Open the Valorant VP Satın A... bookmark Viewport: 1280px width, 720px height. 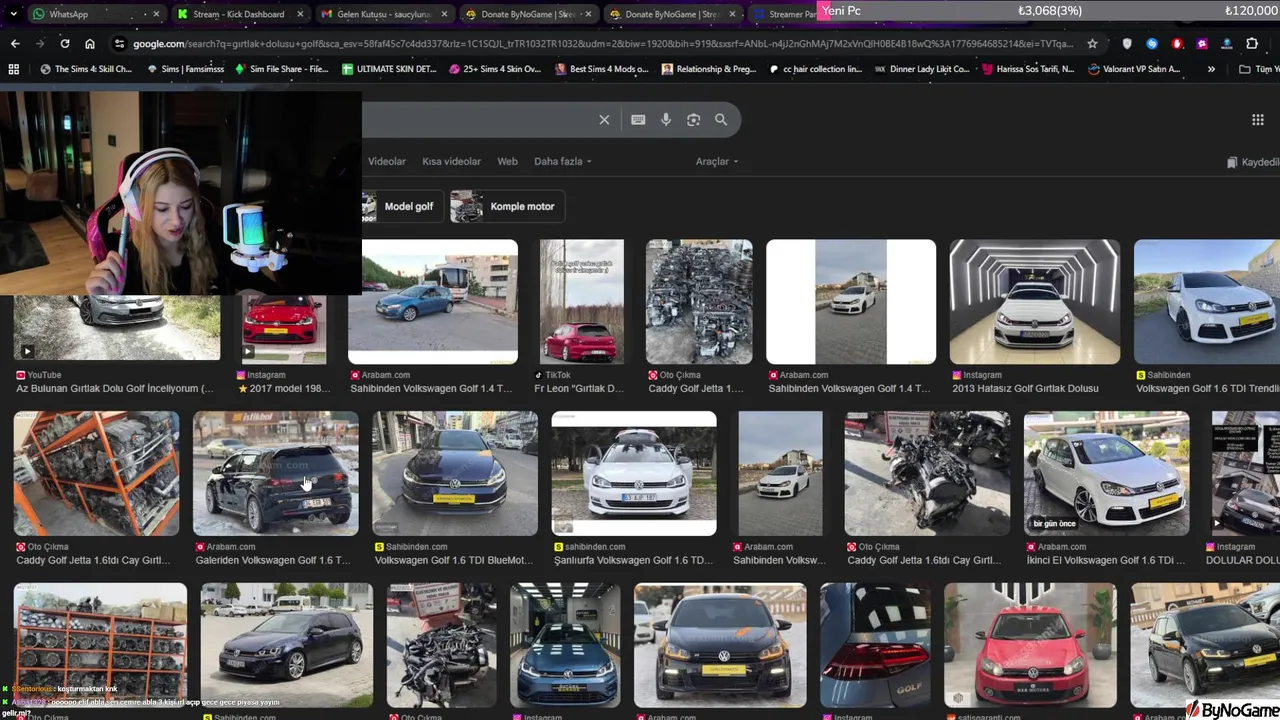click(x=1134, y=69)
